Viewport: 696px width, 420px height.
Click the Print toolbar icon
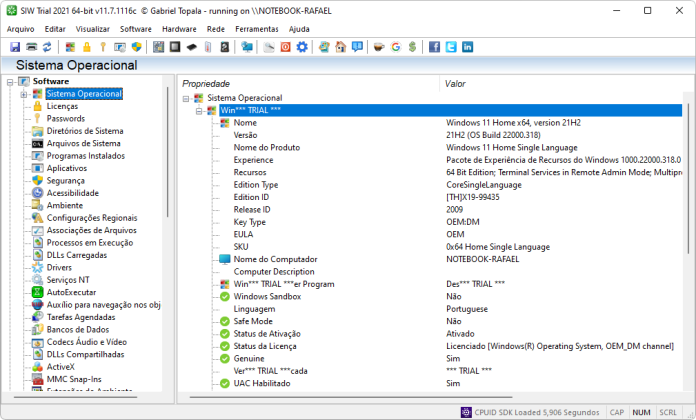(32, 47)
